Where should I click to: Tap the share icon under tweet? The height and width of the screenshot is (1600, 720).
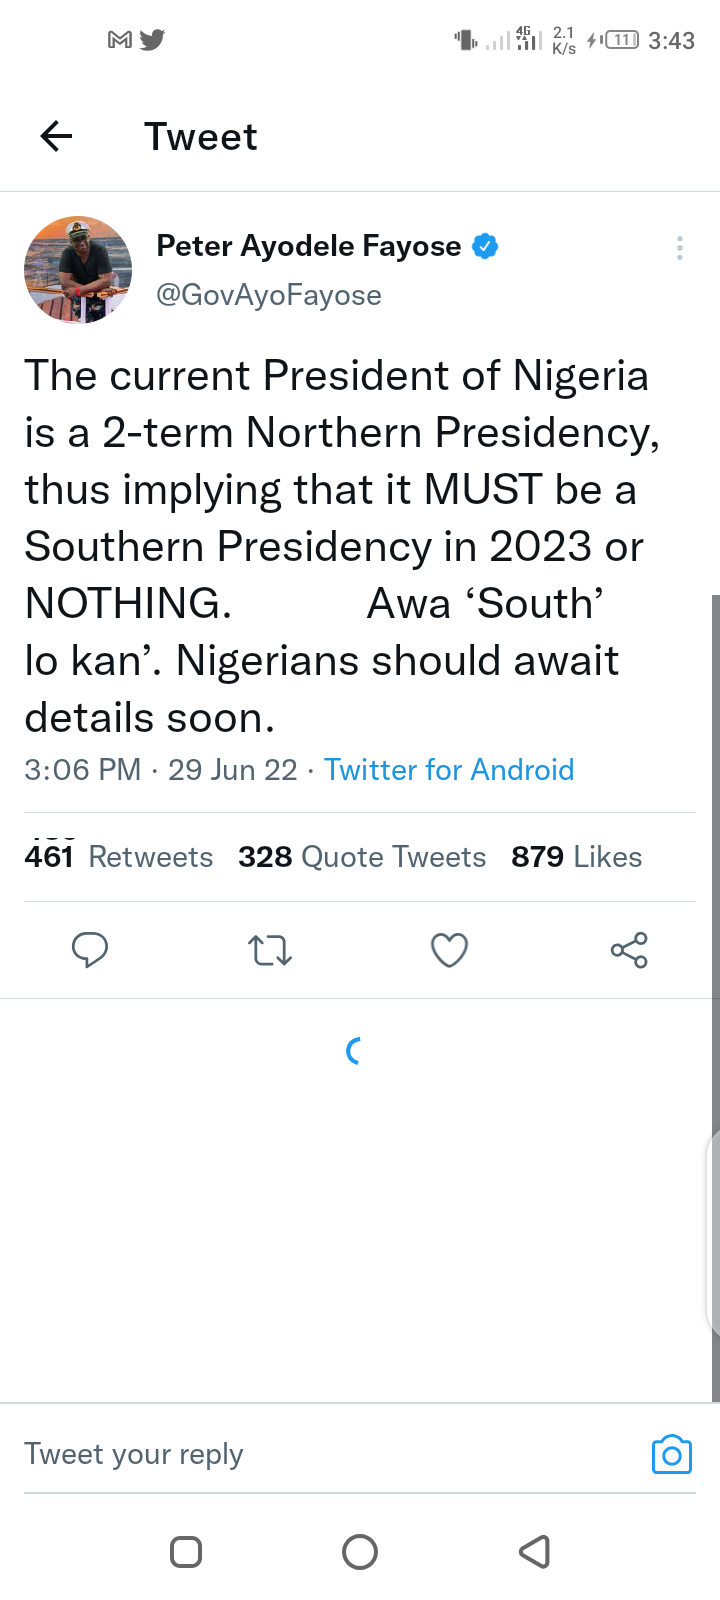(629, 950)
